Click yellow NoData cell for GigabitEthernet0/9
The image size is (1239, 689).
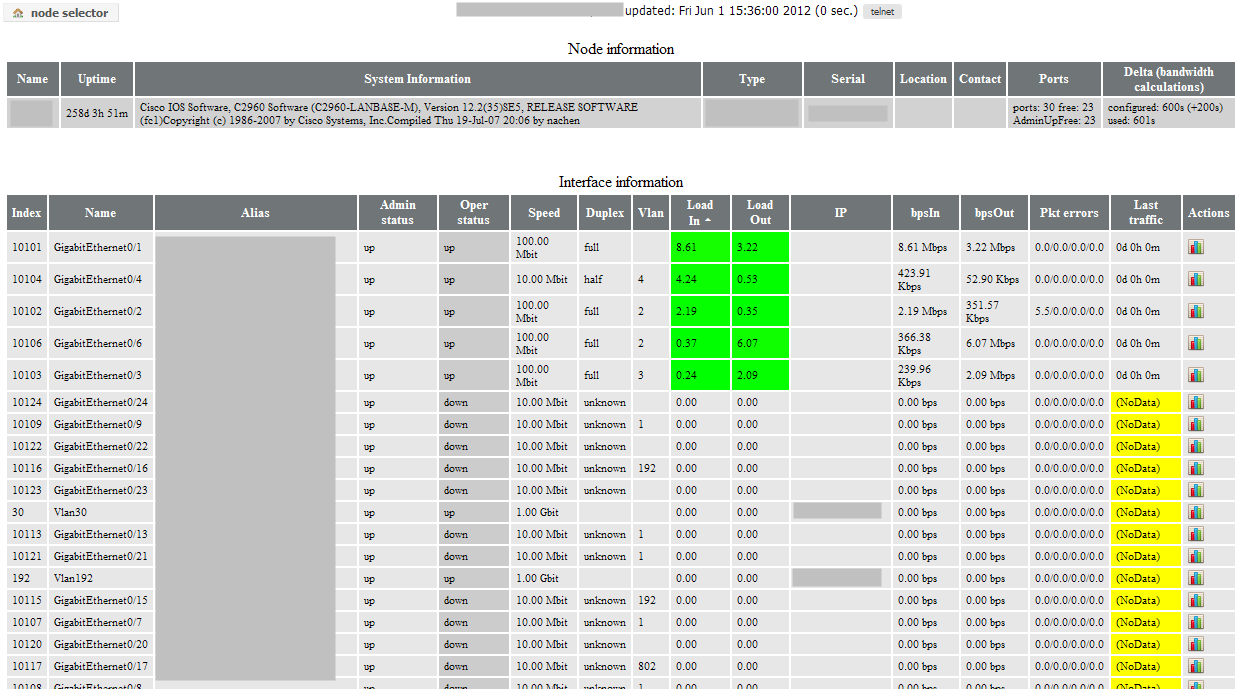[1146, 424]
